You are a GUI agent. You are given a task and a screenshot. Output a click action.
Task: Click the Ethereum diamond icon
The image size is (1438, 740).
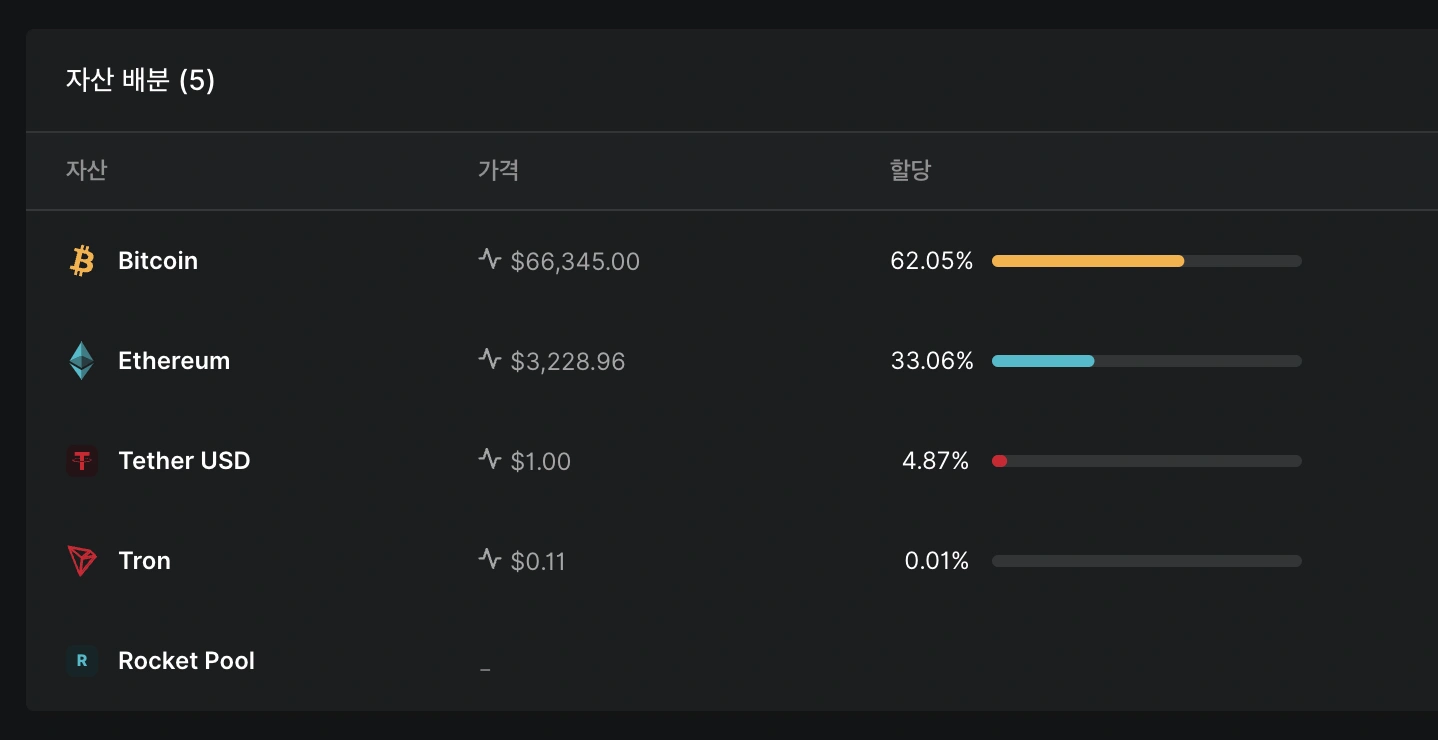click(82, 361)
